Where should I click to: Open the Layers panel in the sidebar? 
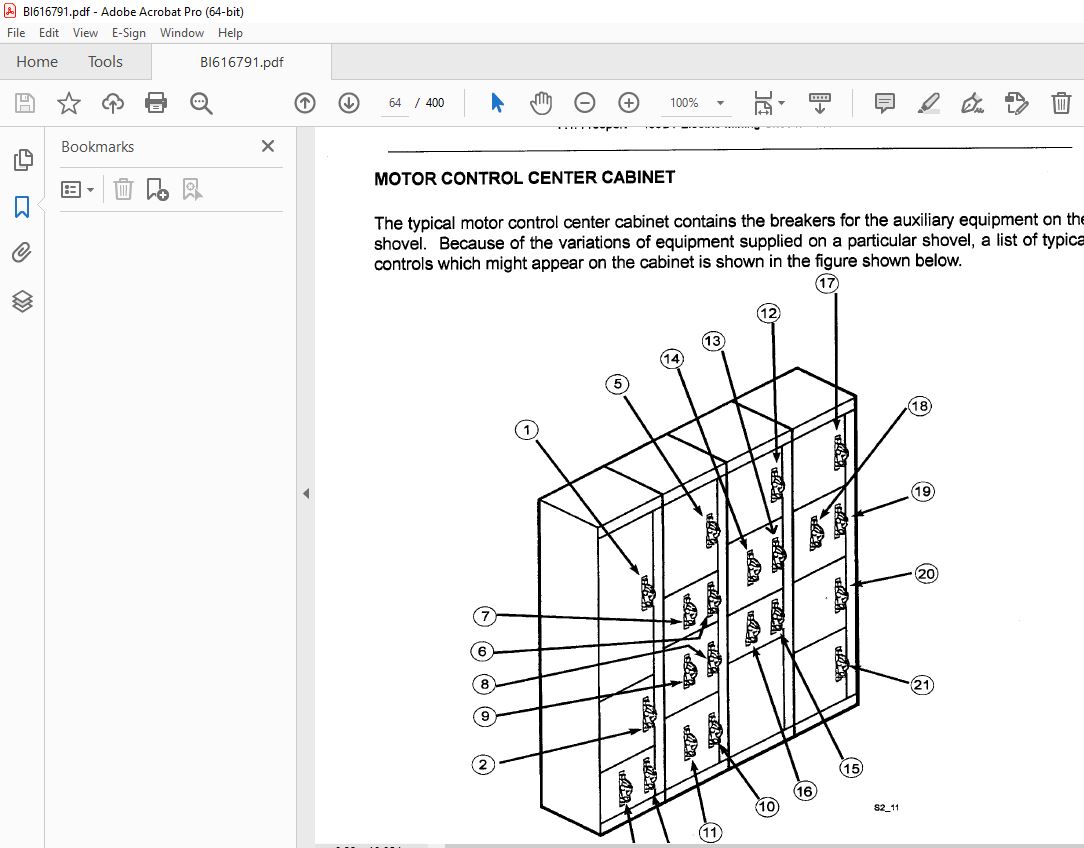[x=22, y=301]
